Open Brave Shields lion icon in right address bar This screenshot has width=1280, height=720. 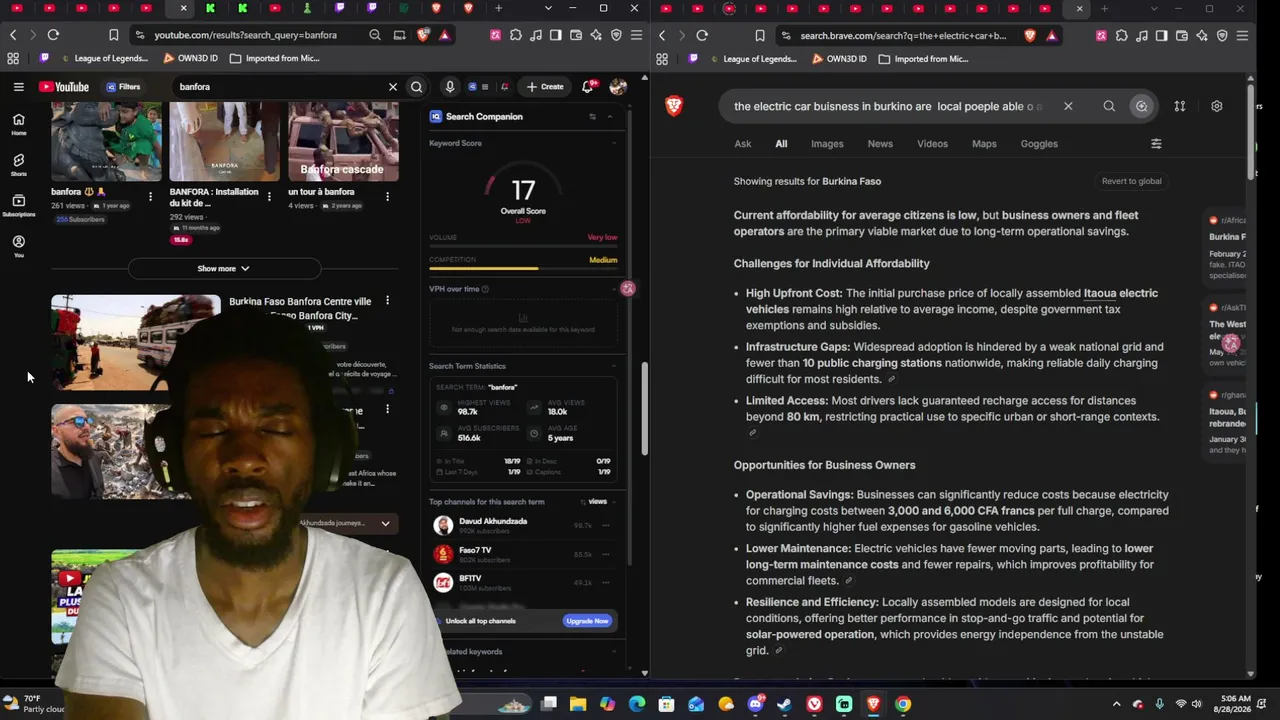pos(1030,36)
